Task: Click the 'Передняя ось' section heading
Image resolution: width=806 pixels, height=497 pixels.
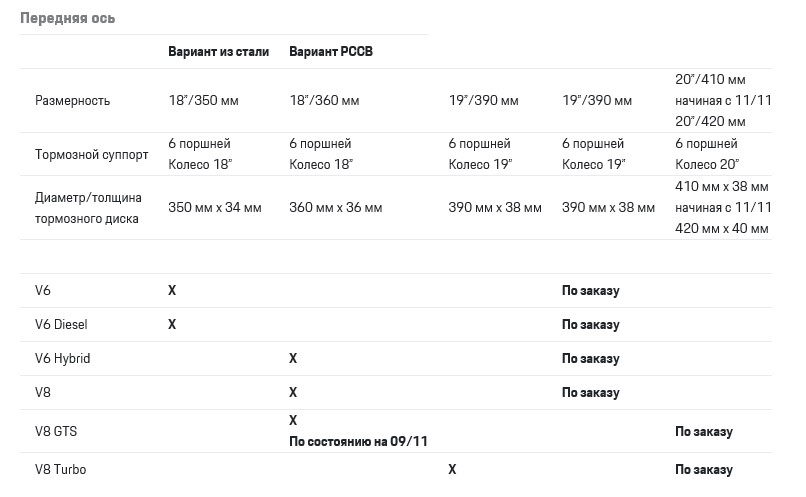Action: pos(67,18)
